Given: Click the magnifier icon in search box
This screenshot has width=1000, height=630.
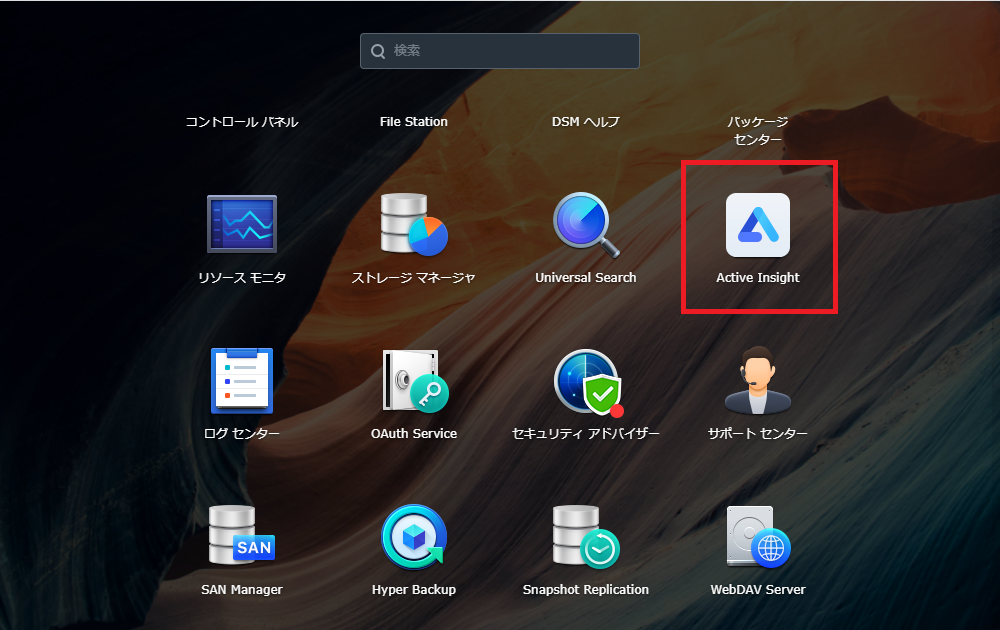Looking at the screenshot, I should click(378, 51).
